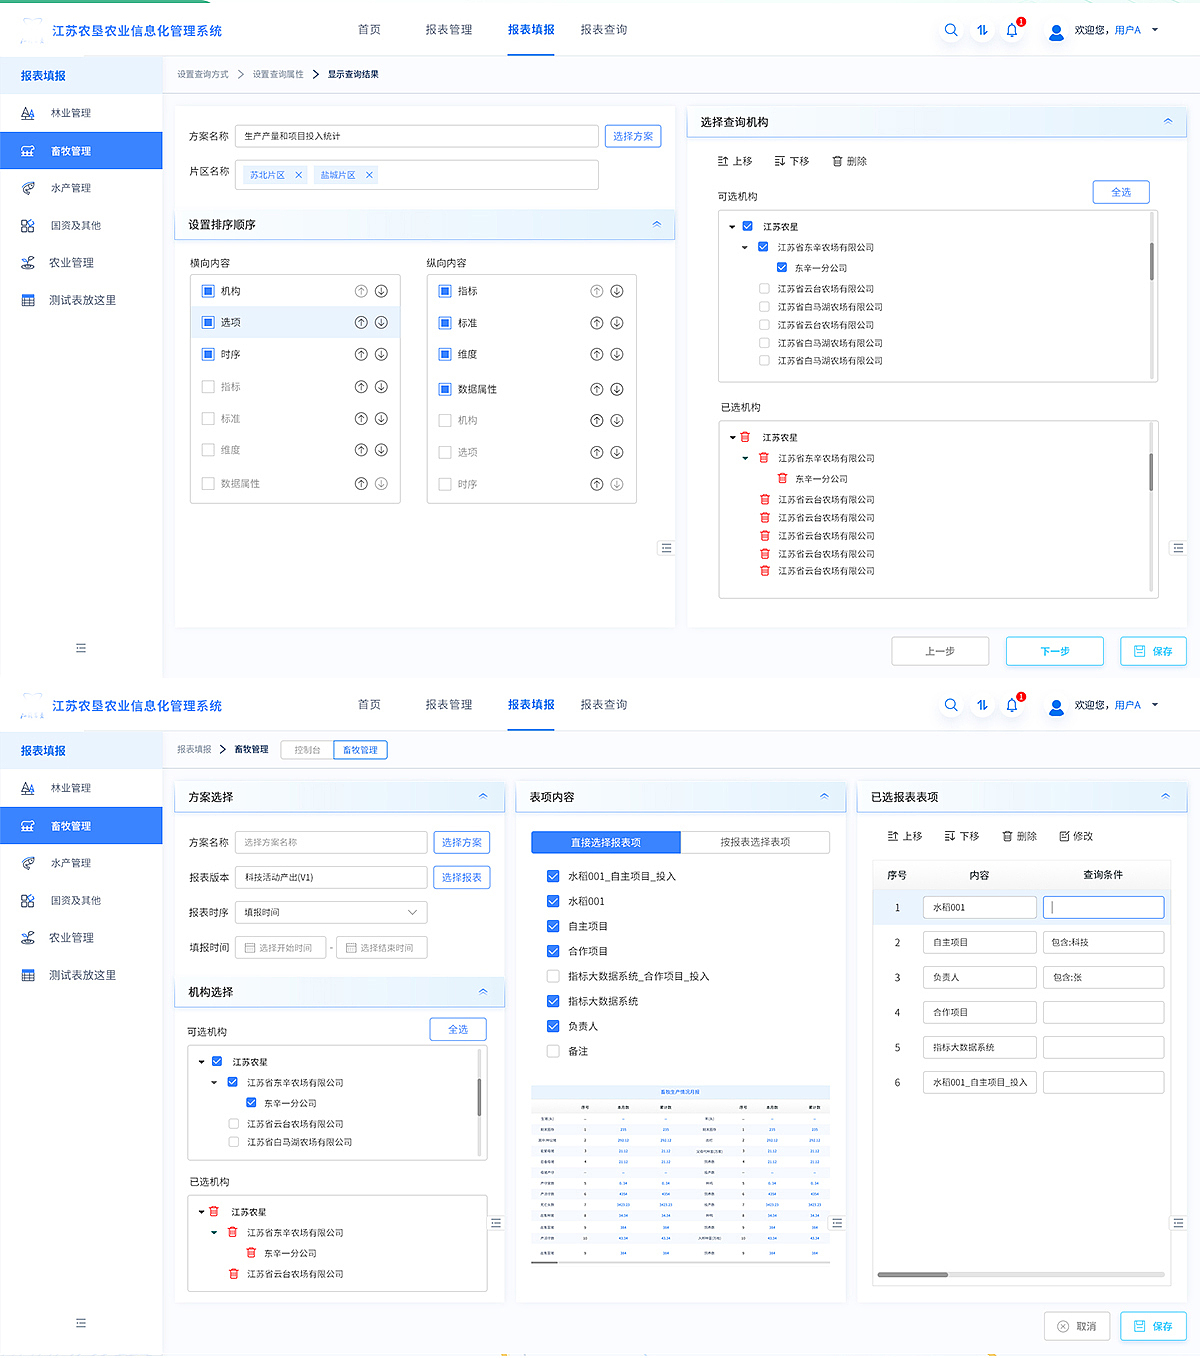Click the 上一步 button
The height and width of the screenshot is (1358, 1200).
[940, 651]
